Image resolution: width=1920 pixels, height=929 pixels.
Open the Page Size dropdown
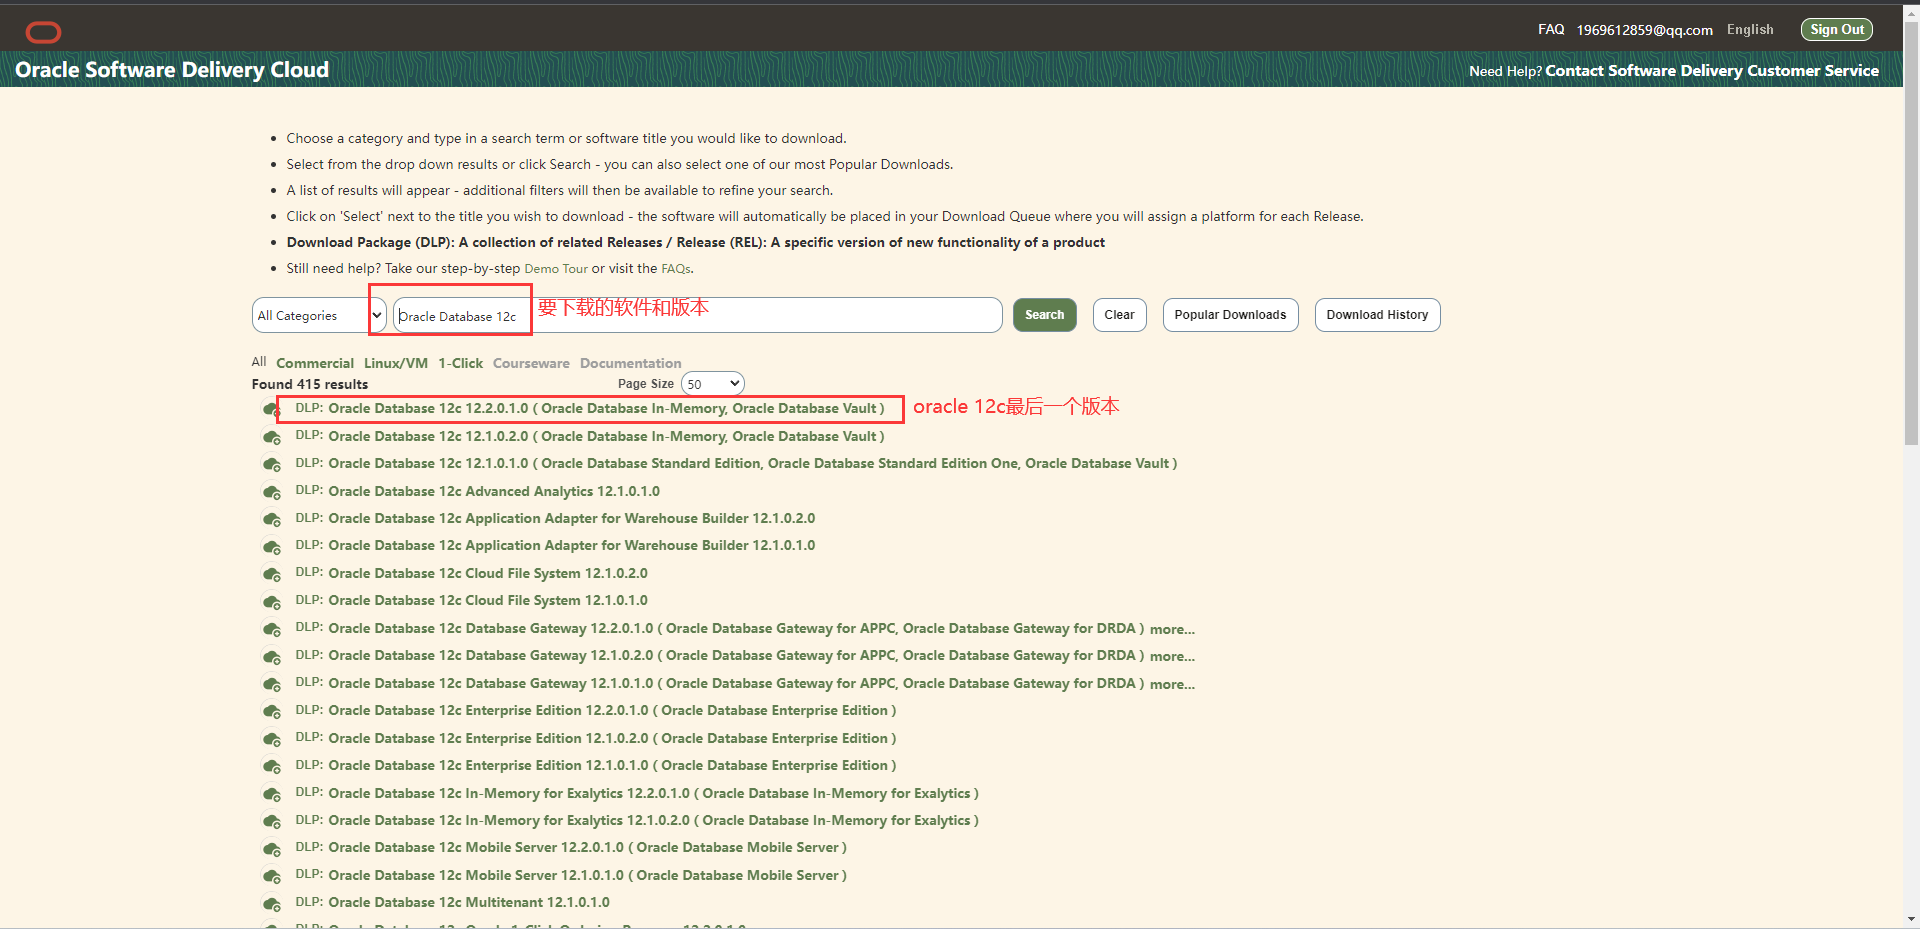coord(712,384)
